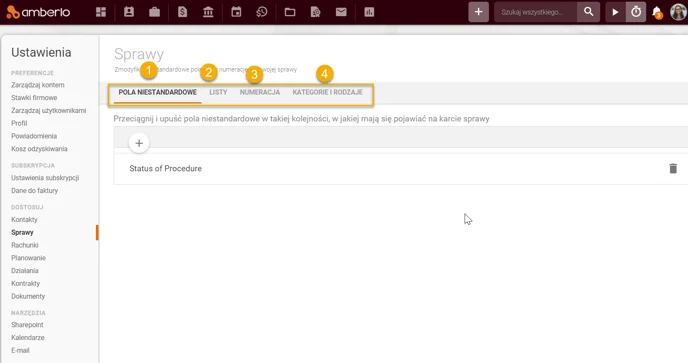Open Działania customization settings
Screen dimensions: 688x363
point(25,271)
